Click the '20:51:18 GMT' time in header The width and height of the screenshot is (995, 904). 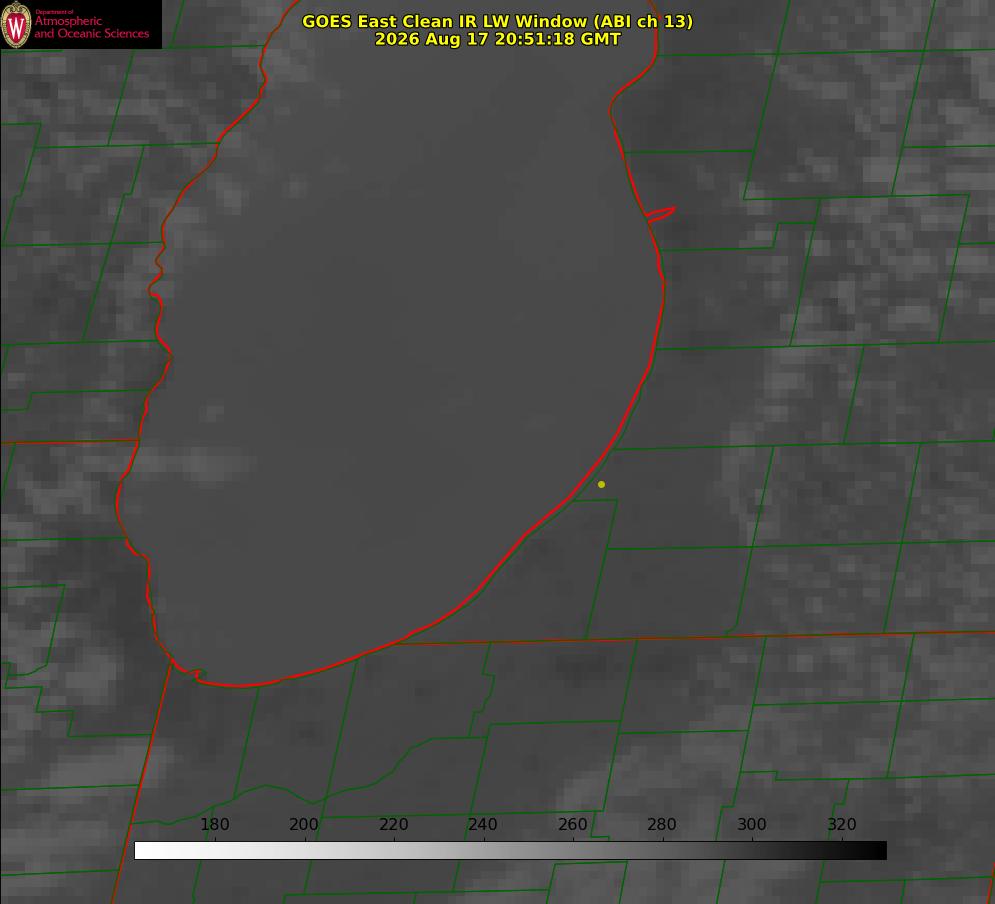click(x=558, y=39)
